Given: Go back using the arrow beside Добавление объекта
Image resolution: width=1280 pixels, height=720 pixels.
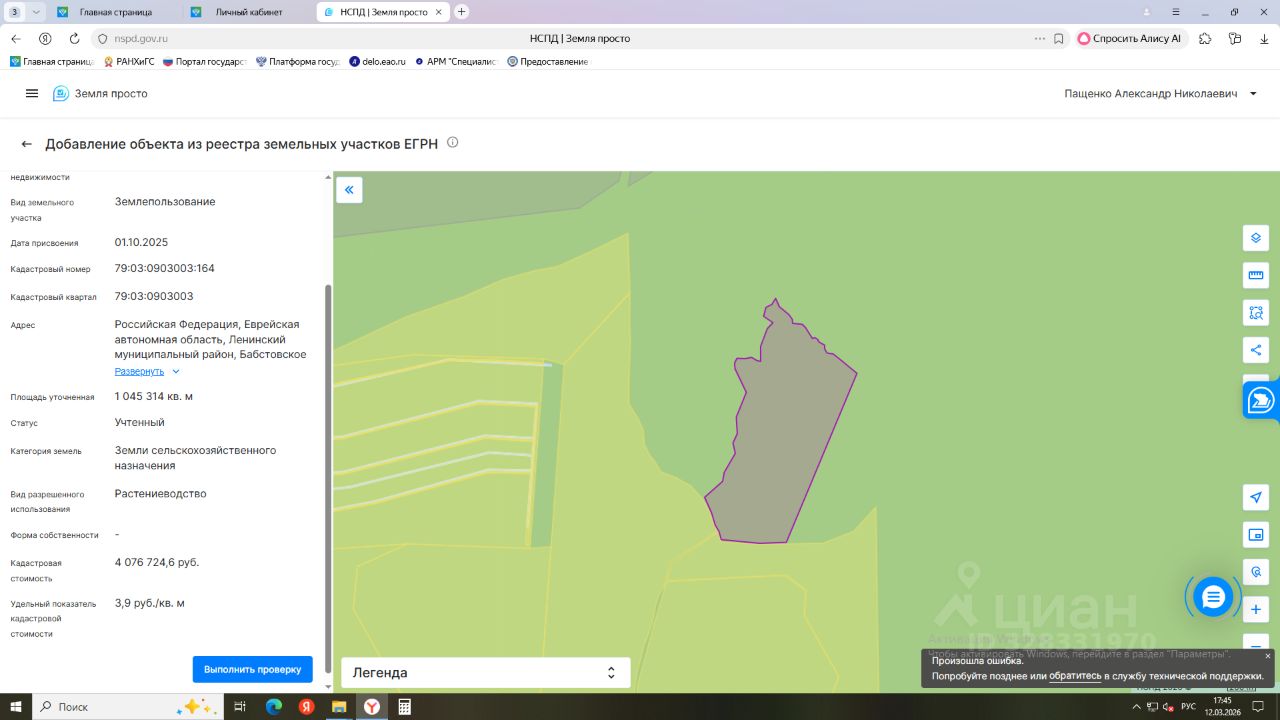Looking at the screenshot, I should point(27,144).
